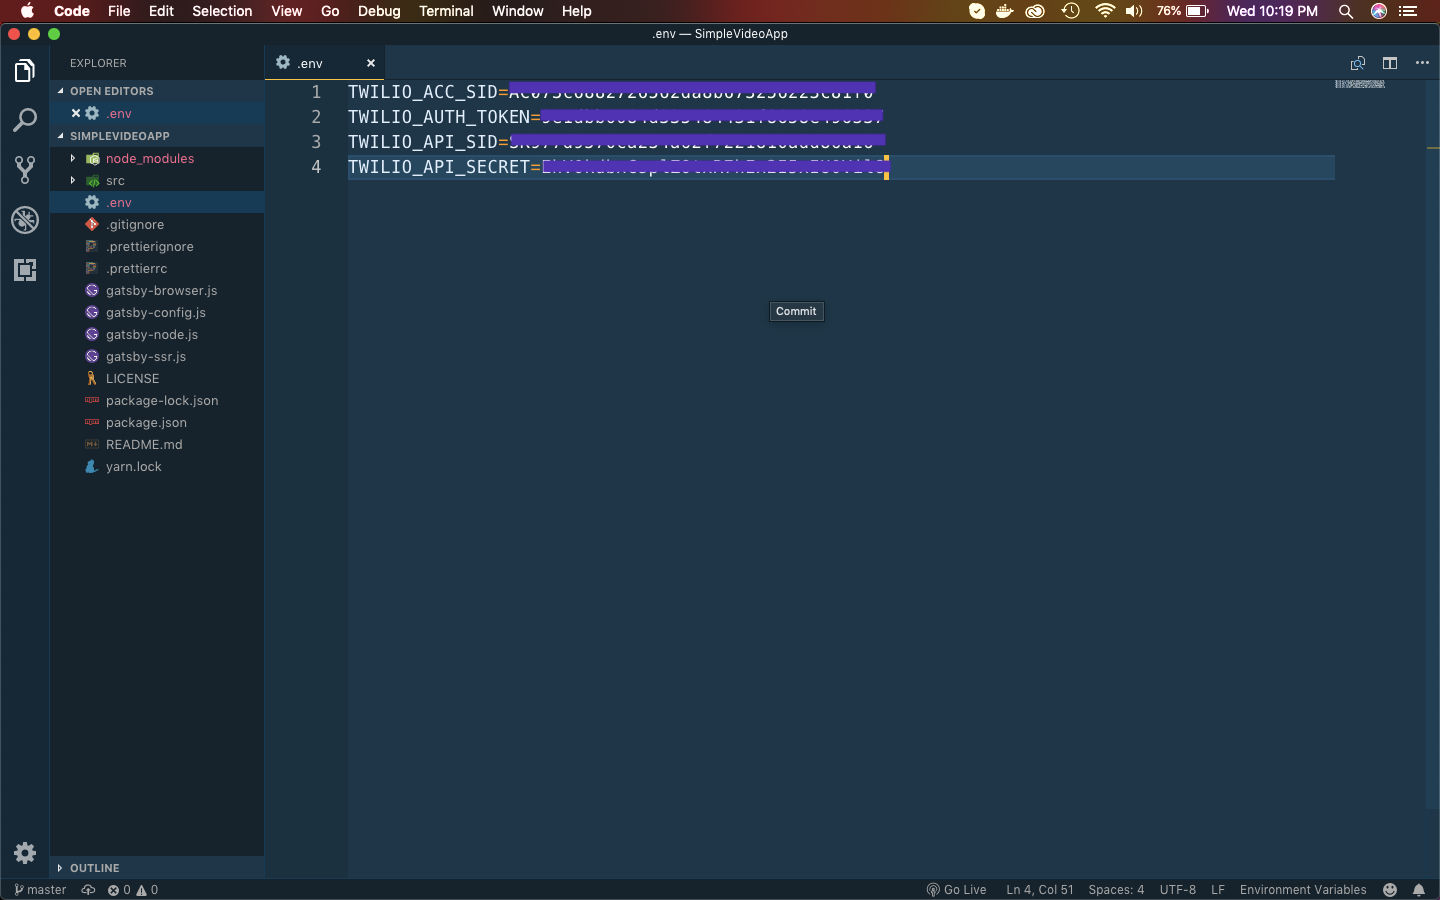Image resolution: width=1440 pixels, height=900 pixels.
Task: Open the errors and warnings counter
Action: click(x=133, y=890)
